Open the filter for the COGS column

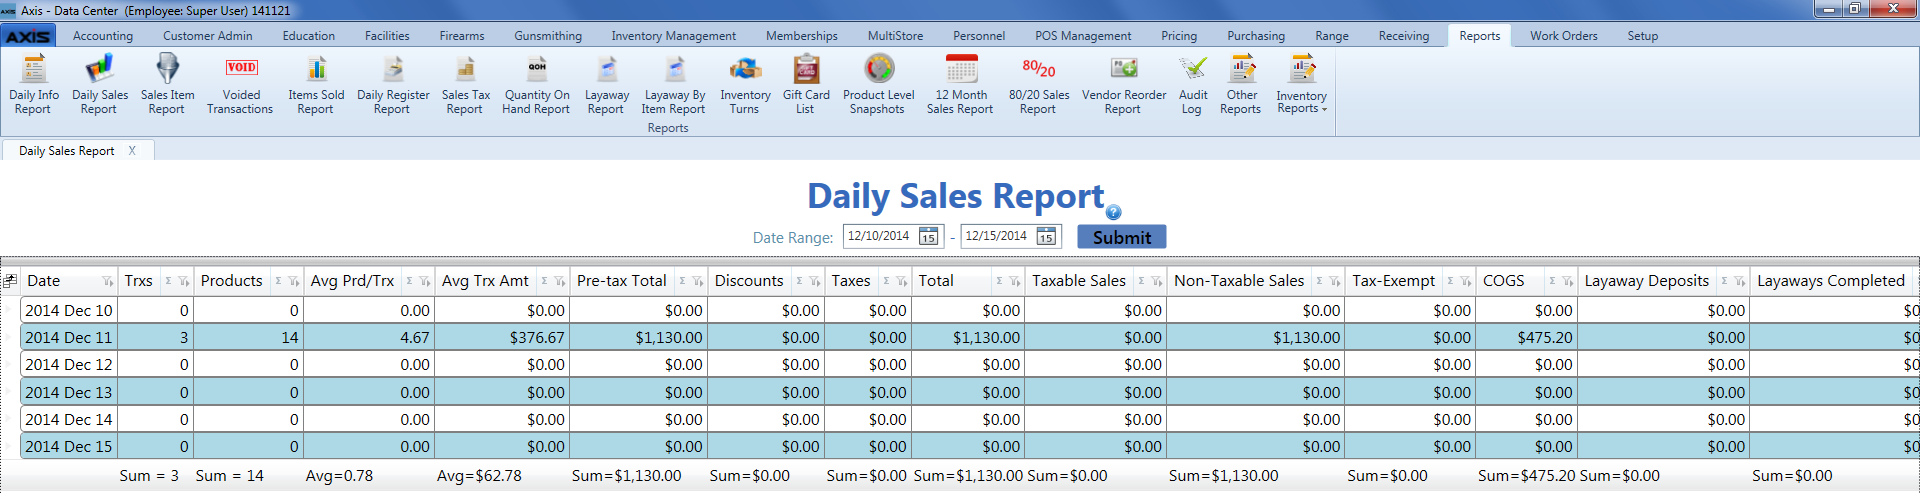1568,282
